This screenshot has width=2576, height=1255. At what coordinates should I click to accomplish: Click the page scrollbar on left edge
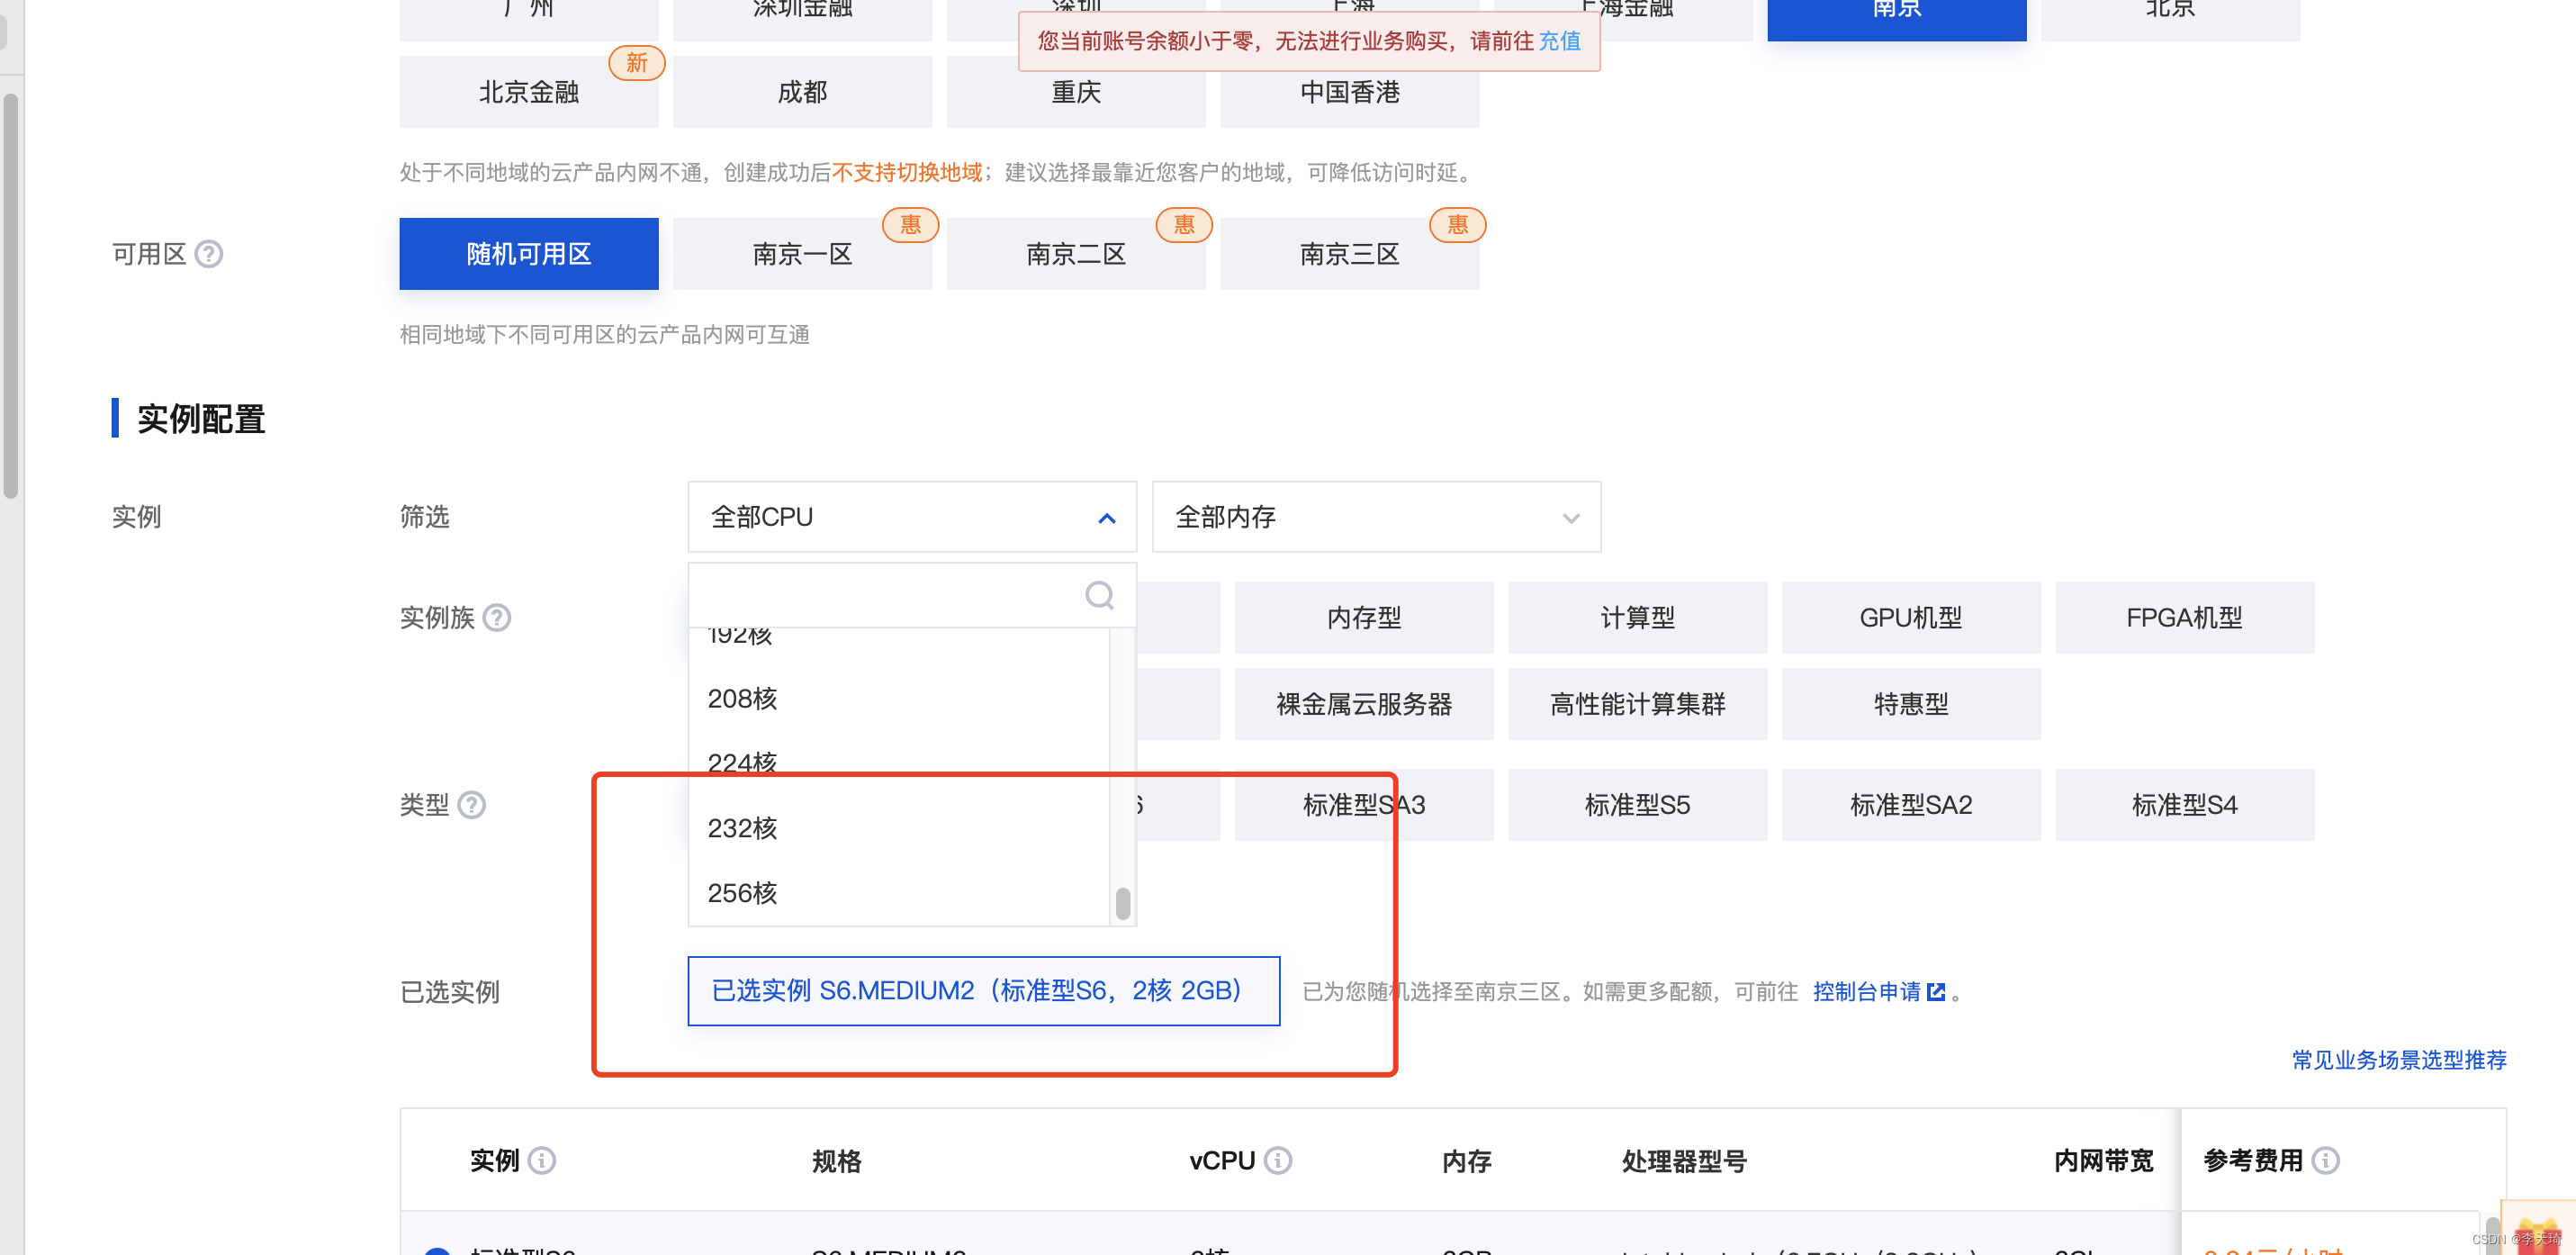[11, 295]
